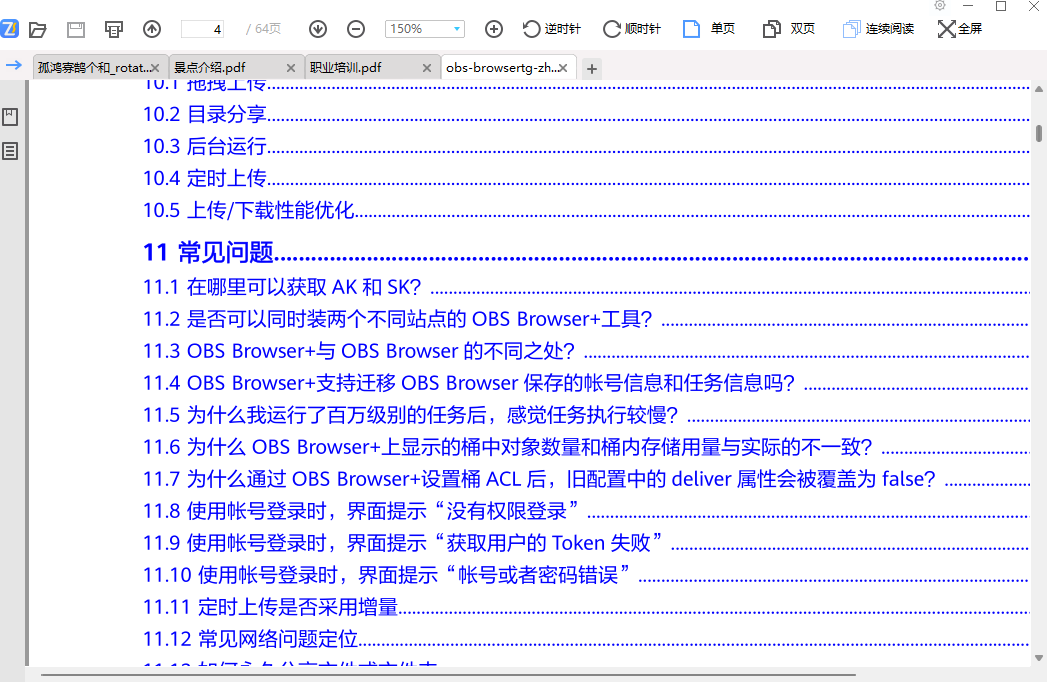Click the blue app logo icon
This screenshot has width=1047, height=682.
pyautogui.click(x=9, y=29)
